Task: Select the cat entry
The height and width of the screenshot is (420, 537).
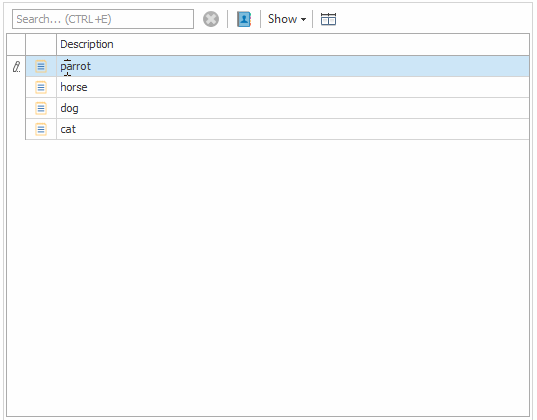Action: (68, 129)
